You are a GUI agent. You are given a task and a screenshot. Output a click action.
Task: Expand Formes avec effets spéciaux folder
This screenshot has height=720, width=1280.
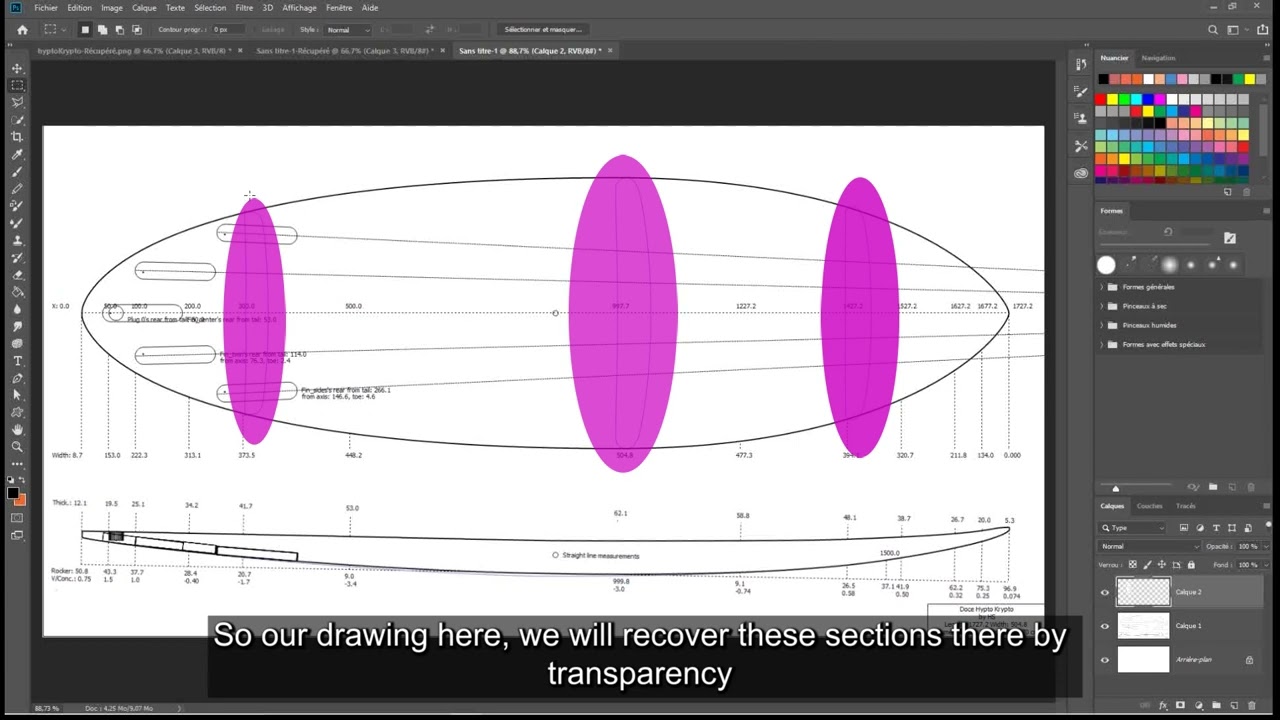coord(1102,344)
